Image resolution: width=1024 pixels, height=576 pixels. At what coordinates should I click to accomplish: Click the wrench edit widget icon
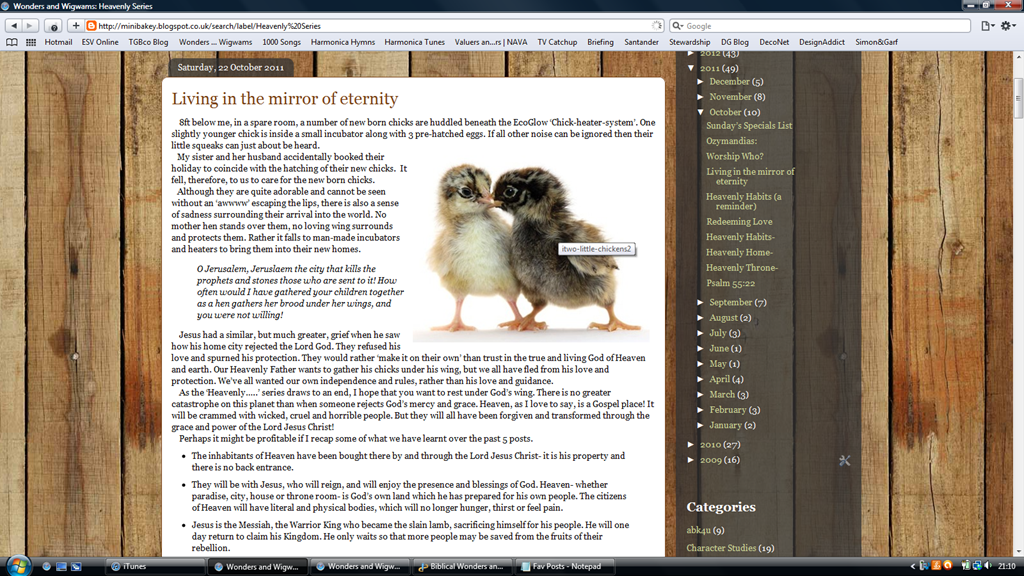click(x=844, y=461)
